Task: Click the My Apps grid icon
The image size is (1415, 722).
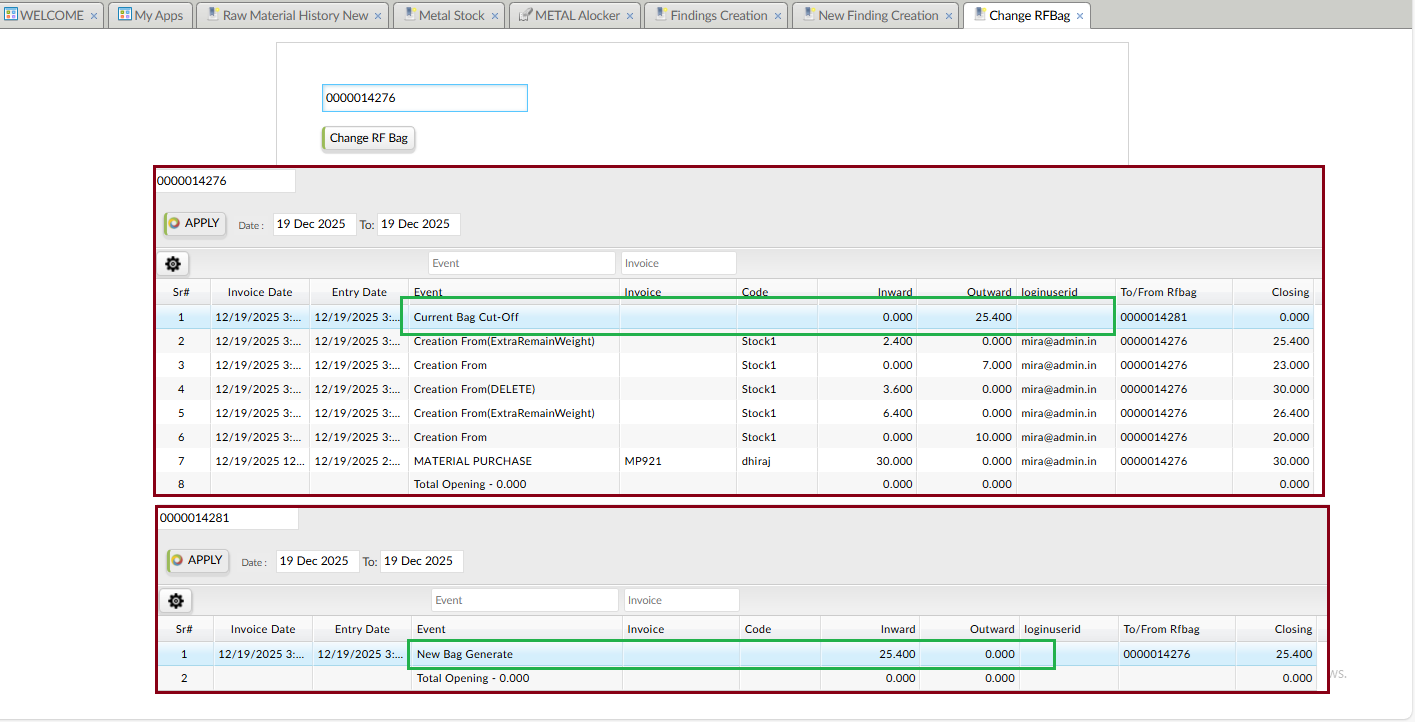Action: click(x=125, y=15)
